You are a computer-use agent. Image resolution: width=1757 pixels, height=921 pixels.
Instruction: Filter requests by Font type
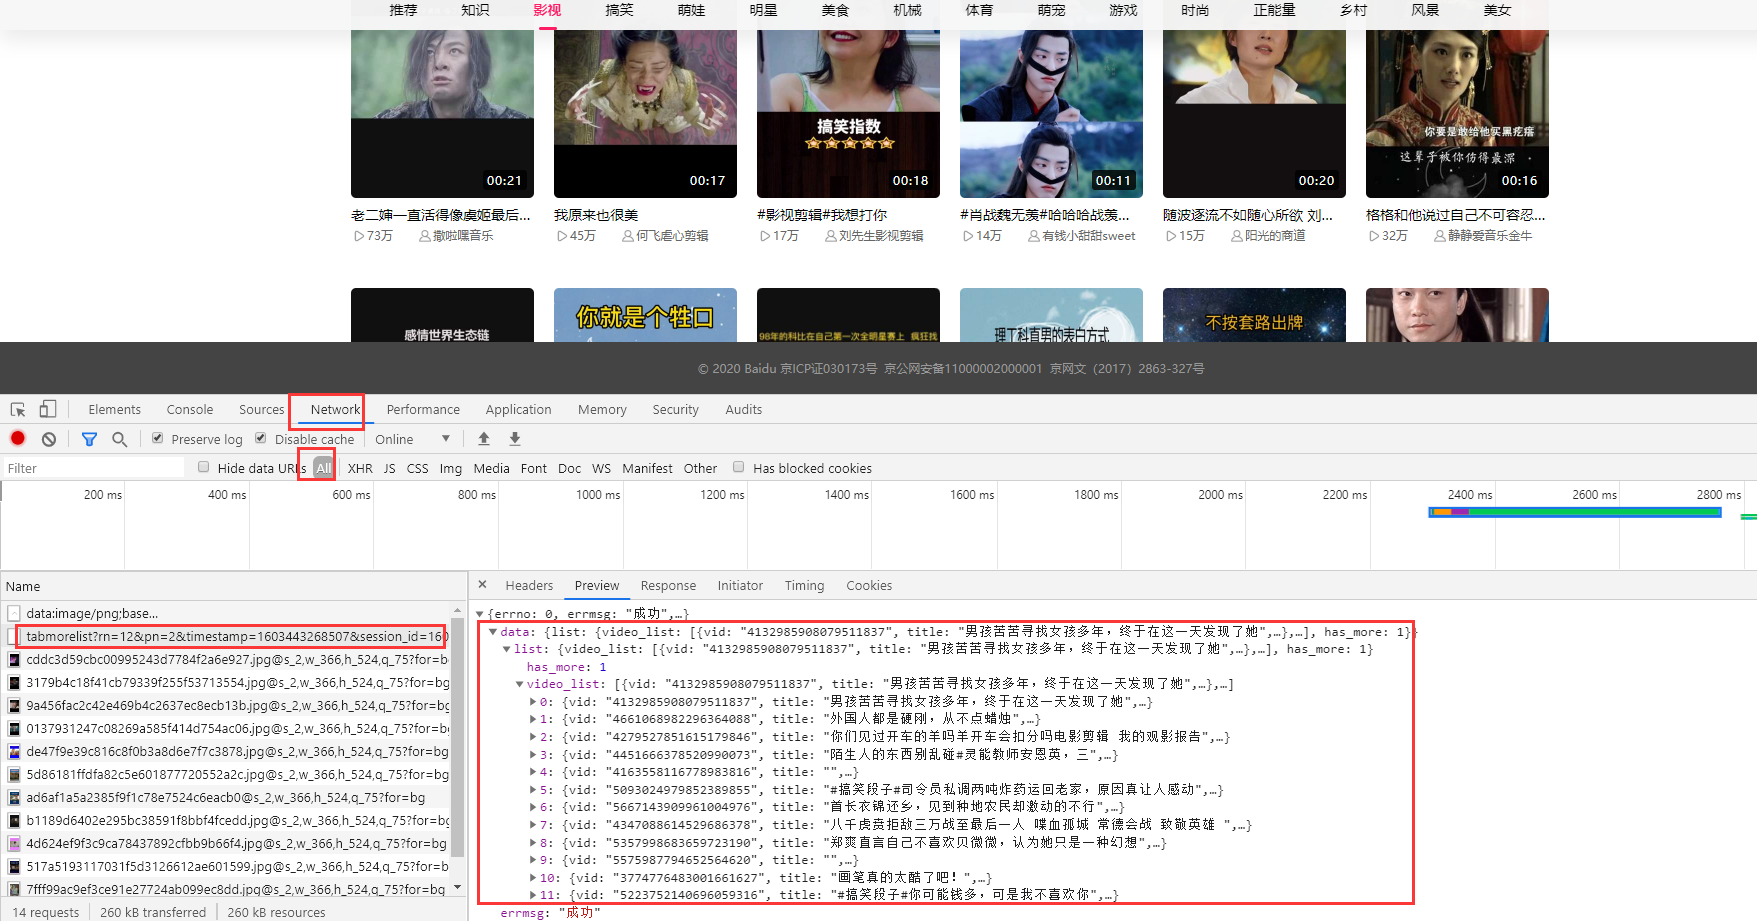[x=533, y=468]
